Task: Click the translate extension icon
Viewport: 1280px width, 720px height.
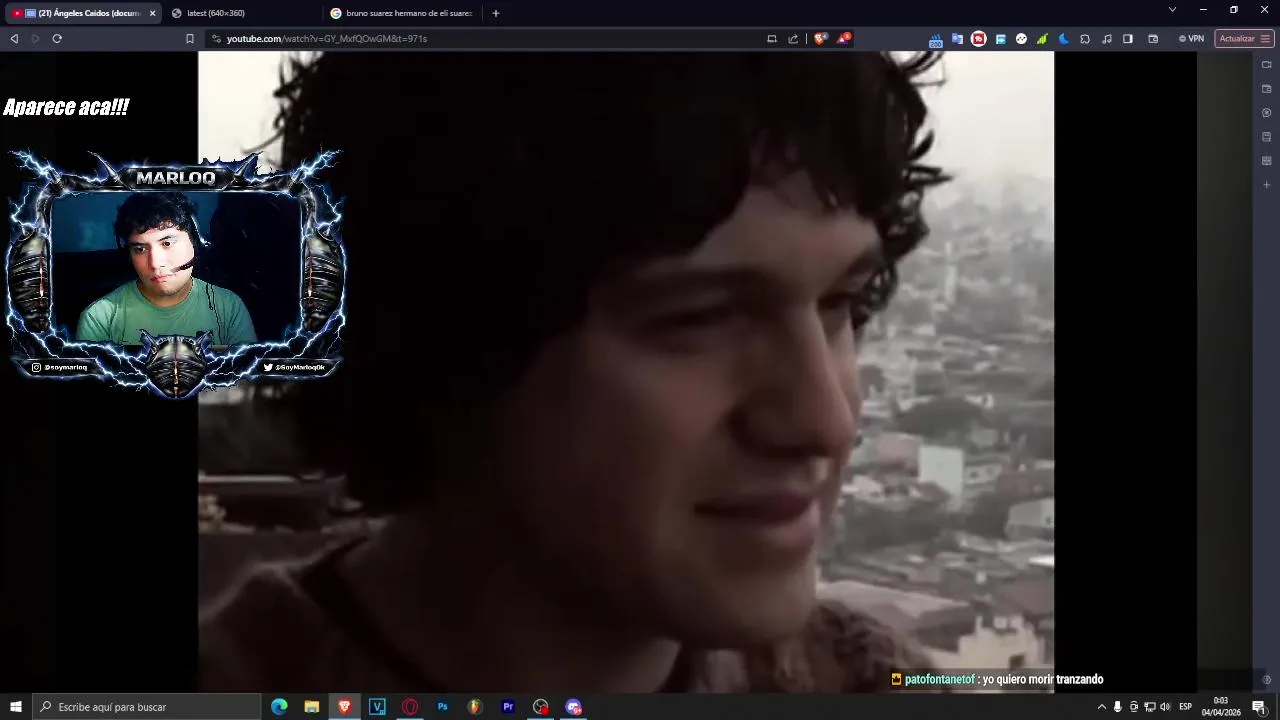Action: [x=957, y=39]
